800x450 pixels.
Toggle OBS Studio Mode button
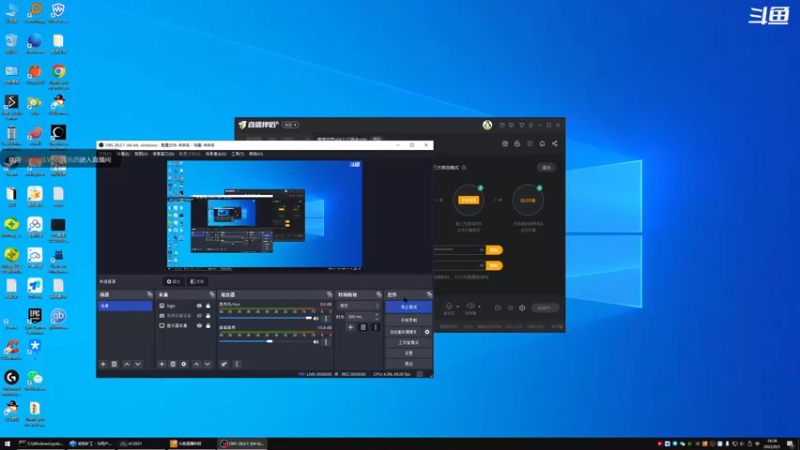click(x=409, y=343)
